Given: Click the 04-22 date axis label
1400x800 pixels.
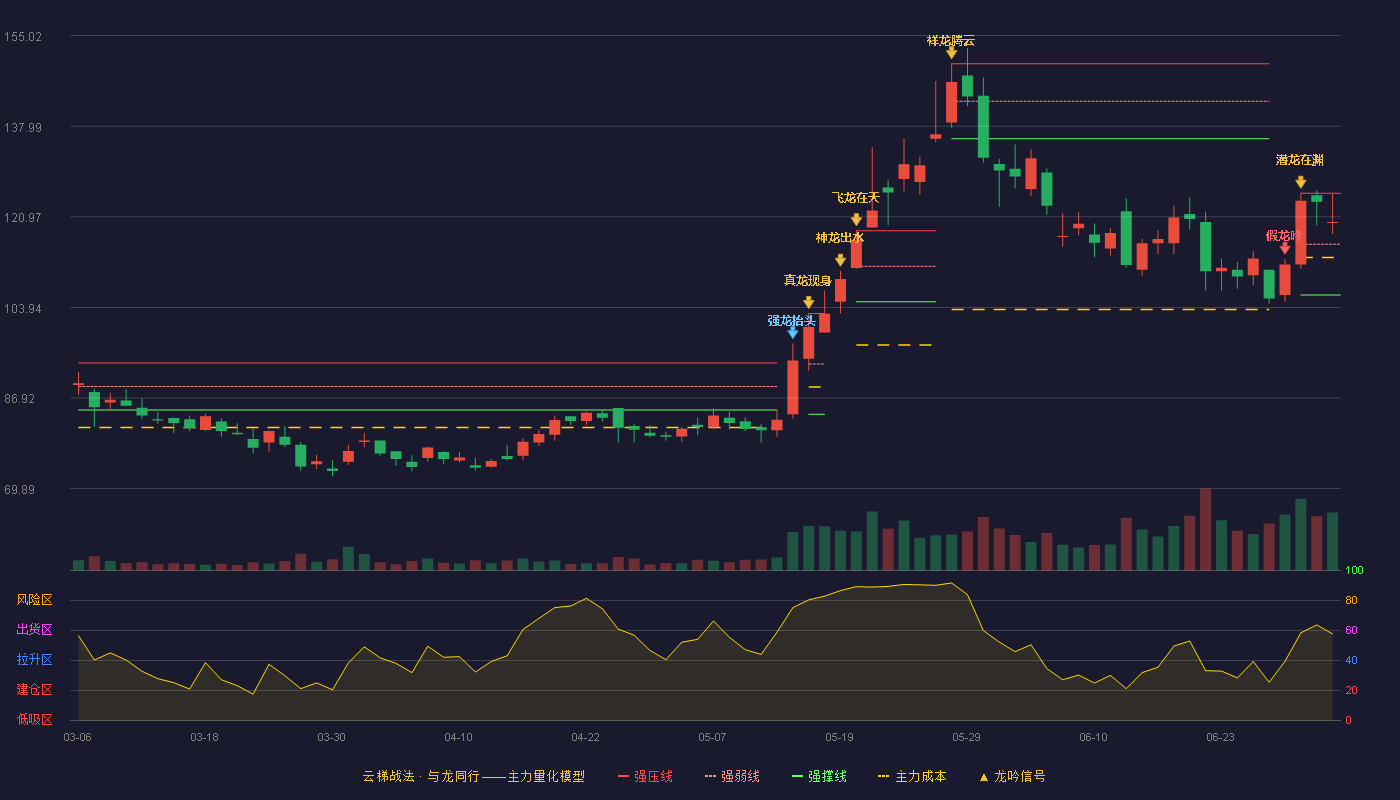Looking at the screenshot, I should (x=585, y=737).
